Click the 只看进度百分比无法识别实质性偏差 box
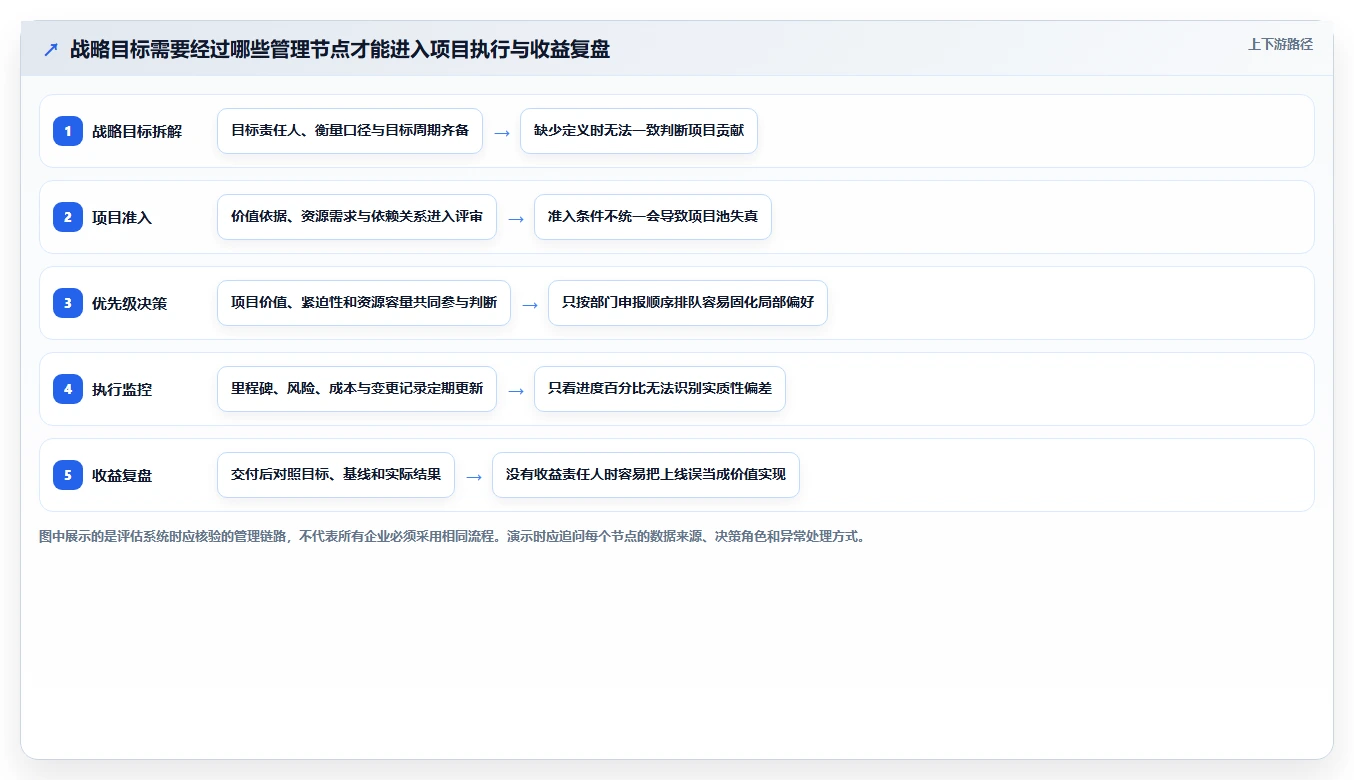This screenshot has width=1354, height=780. click(660, 389)
